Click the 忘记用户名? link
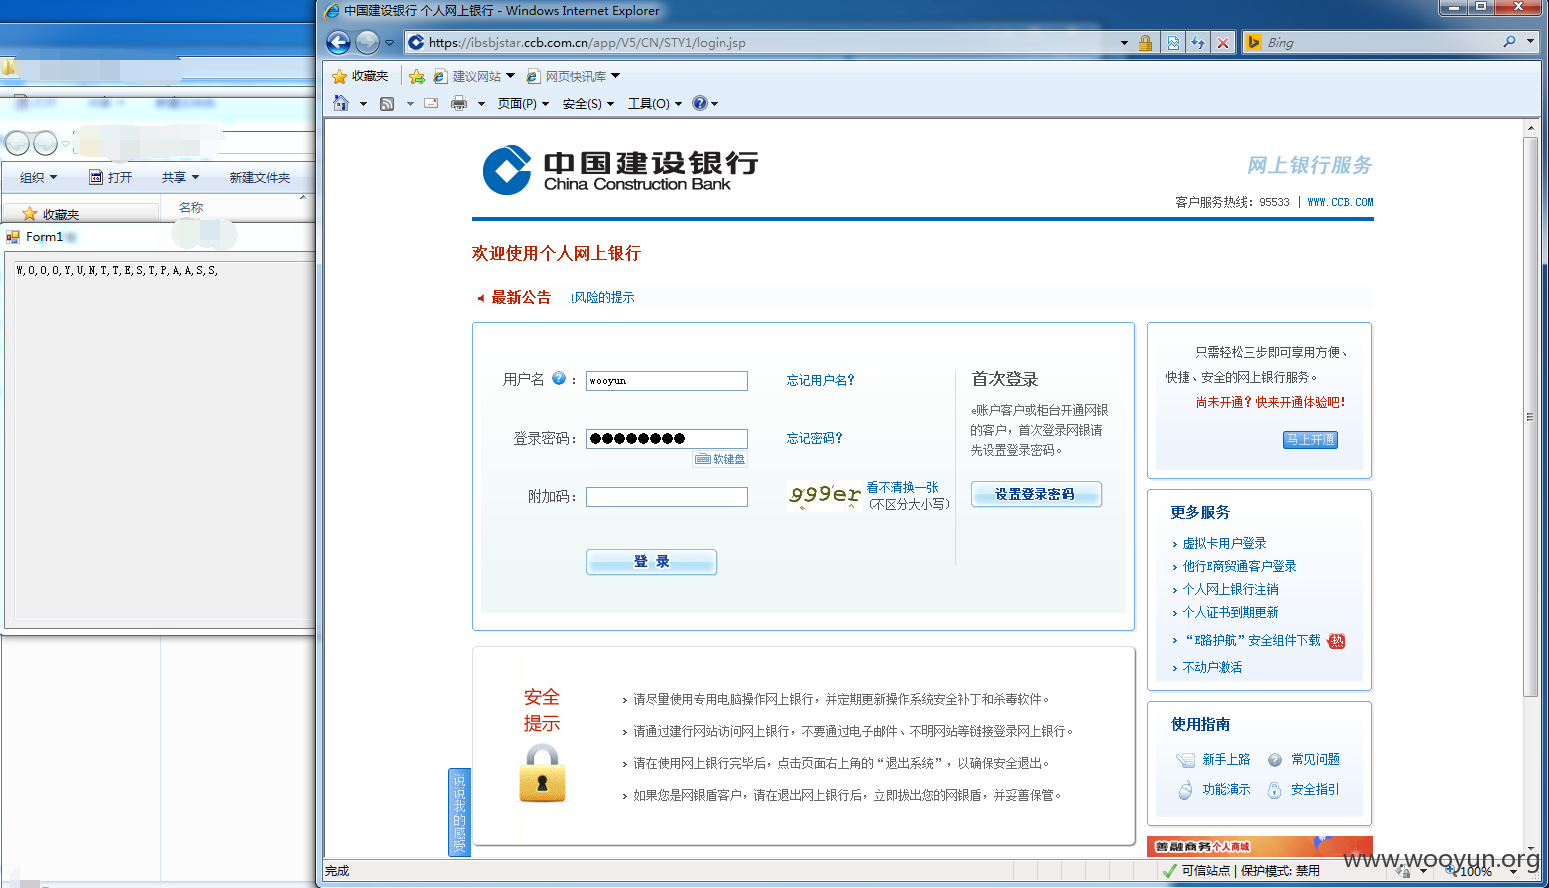Image resolution: width=1549 pixels, height=888 pixels. pyautogui.click(x=820, y=380)
